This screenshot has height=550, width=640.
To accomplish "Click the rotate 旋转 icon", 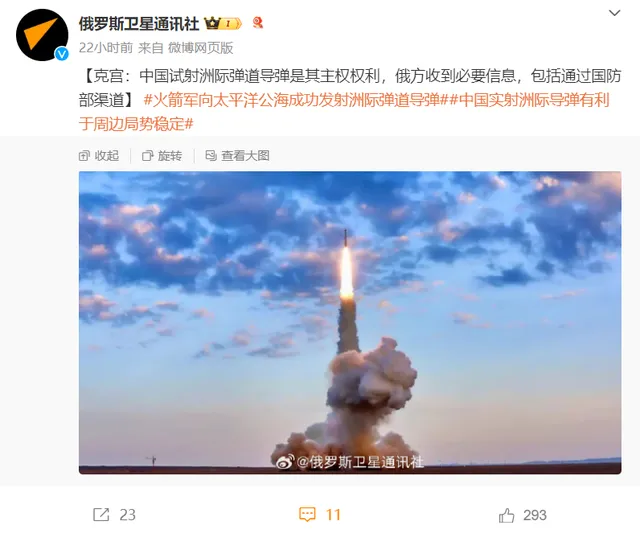I will [147, 155].
